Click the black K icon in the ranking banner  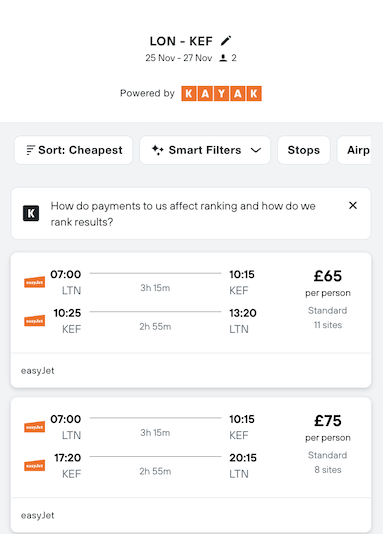(x=31, y=213)
